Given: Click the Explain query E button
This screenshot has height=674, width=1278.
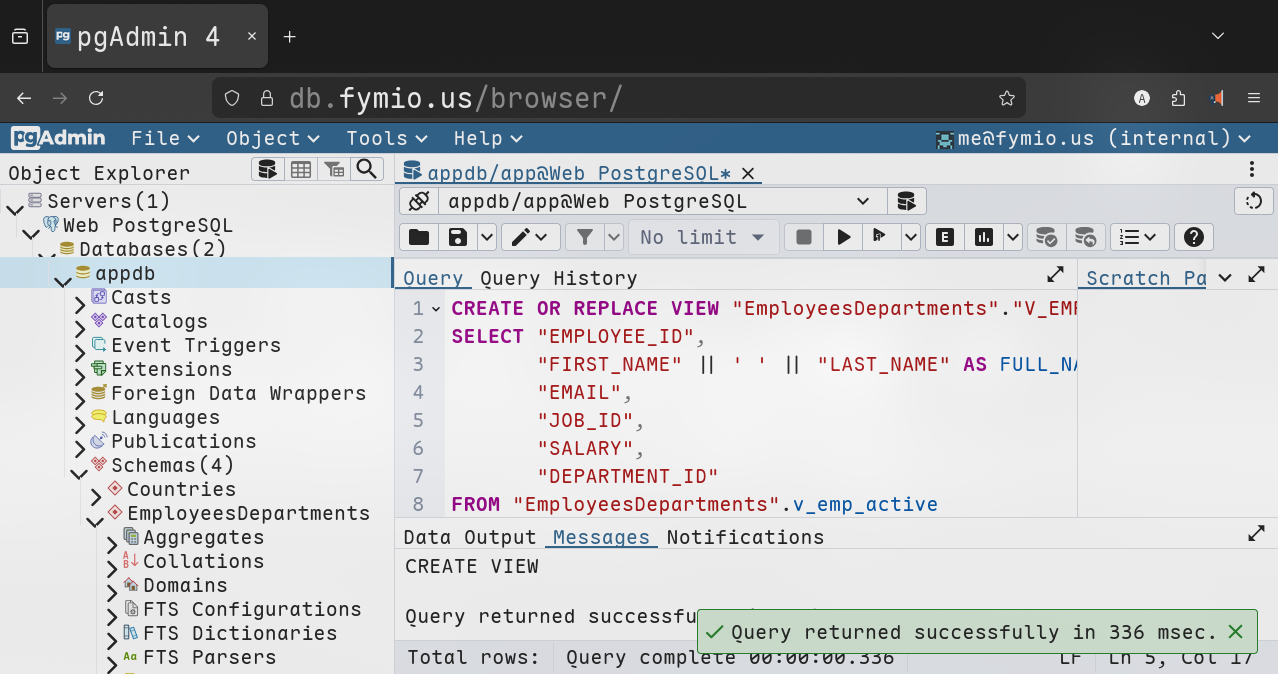Looking at the screenshot, I should pyautogui.click(x=944, y=237).
